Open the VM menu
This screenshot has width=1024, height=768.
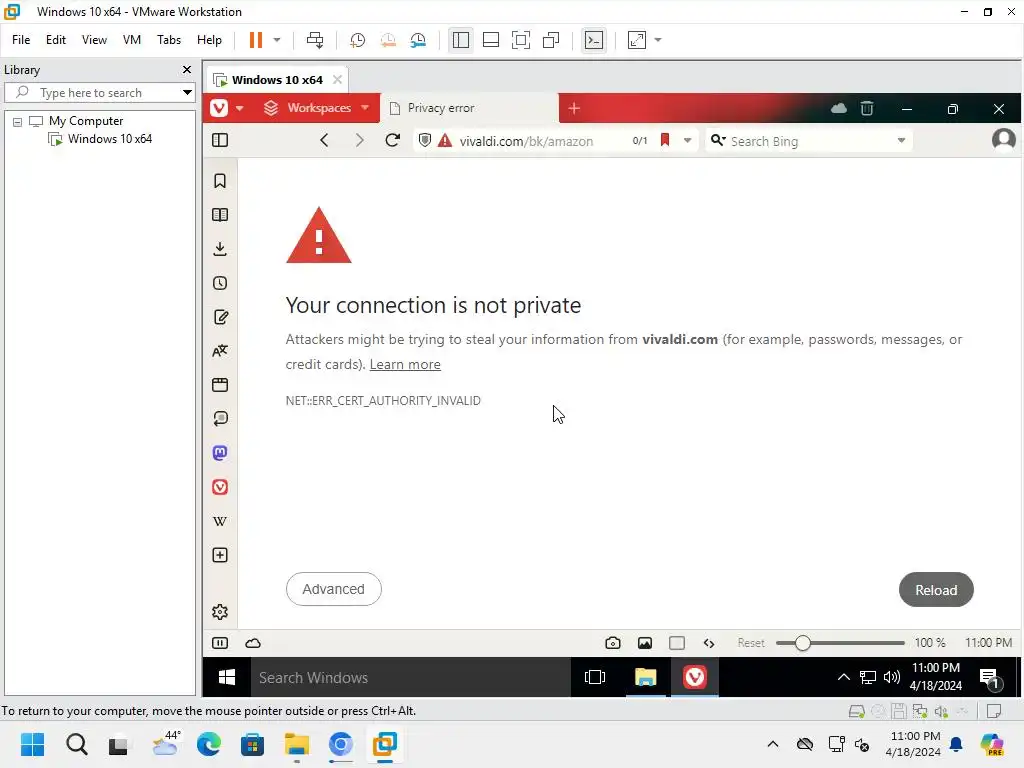[x=132, y=40]
